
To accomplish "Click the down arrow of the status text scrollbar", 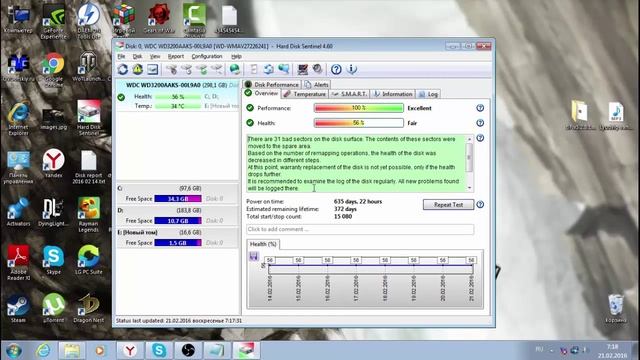I will [469, 188].
